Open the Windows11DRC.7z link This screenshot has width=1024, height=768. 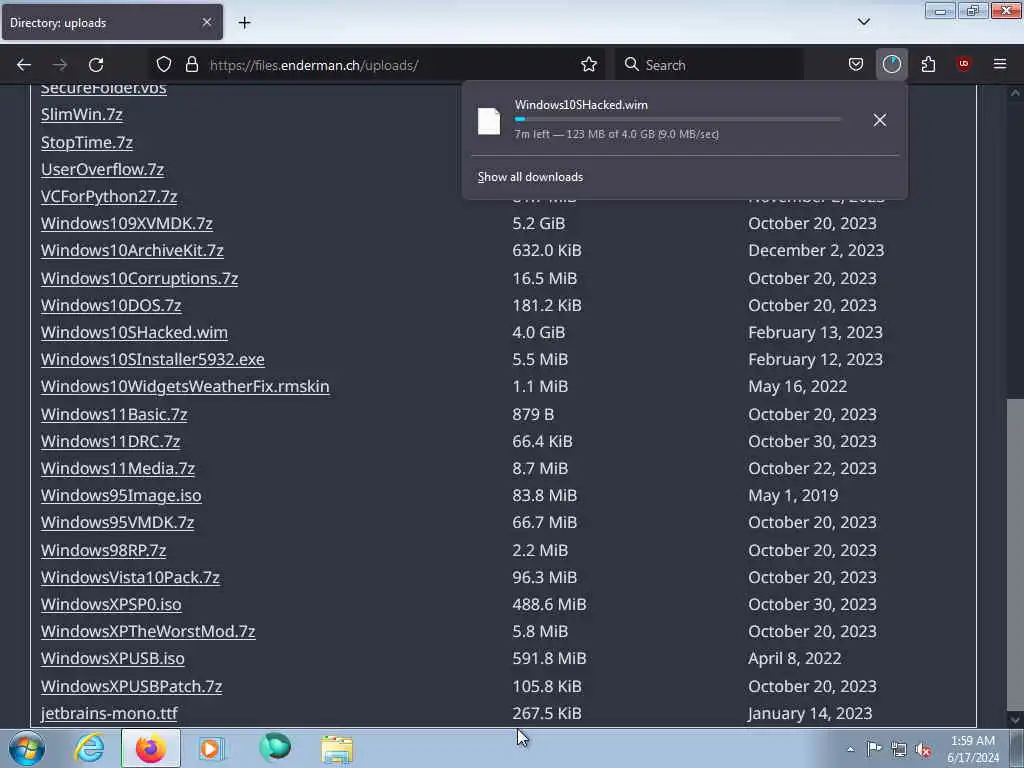coord(110,441)
